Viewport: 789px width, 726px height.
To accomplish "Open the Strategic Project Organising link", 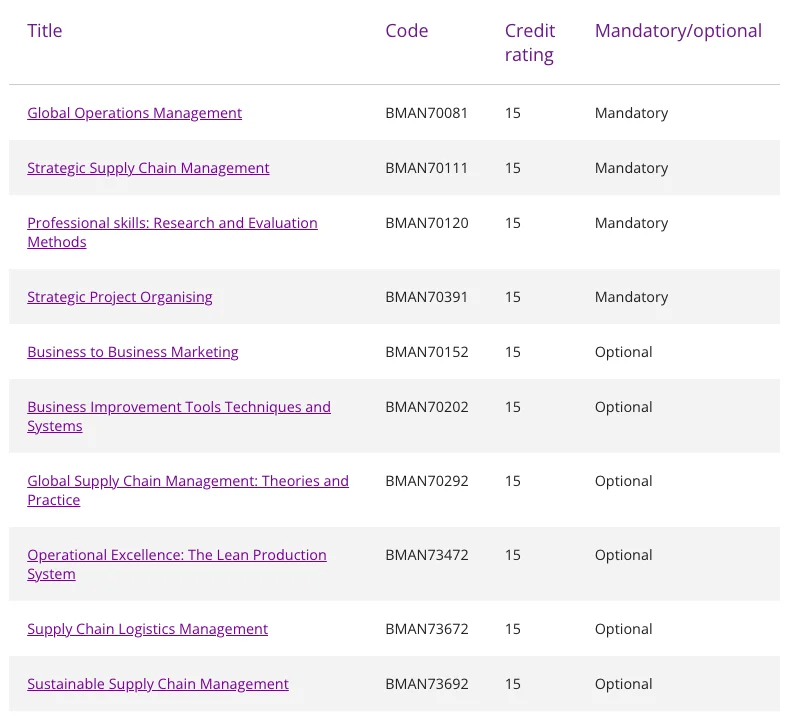I will point(120,297).
